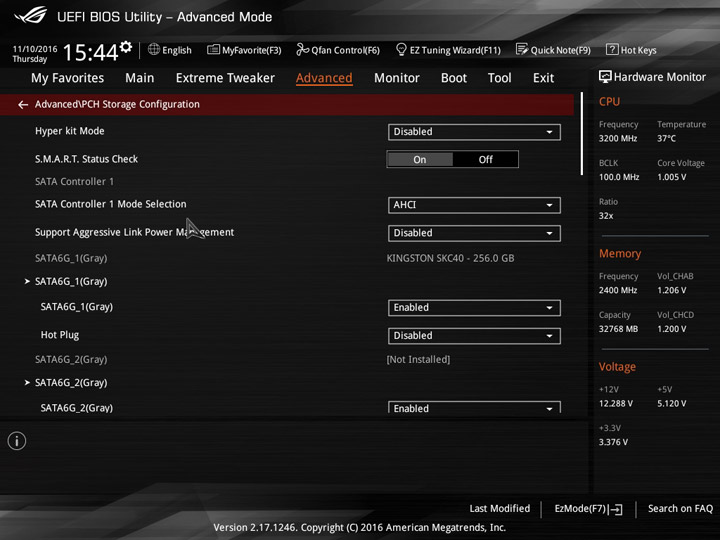
Task: Click the EZ Tuning Wizard bulb icon
Action: pyautogui.click(x=401, y=49)
